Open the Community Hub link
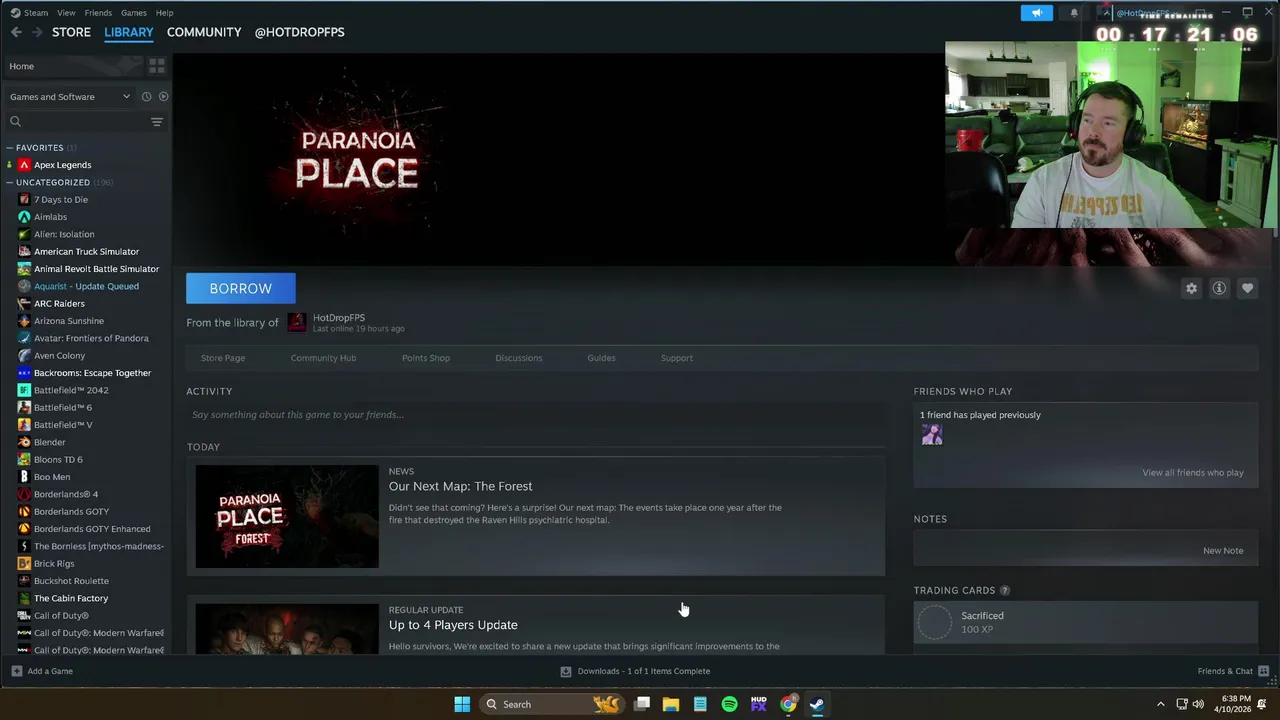This screenshot has width=1280, height=720. tap(323, 358)
